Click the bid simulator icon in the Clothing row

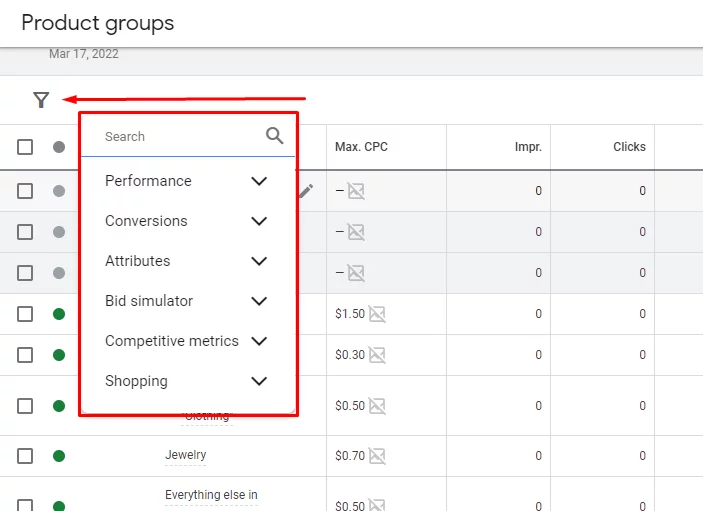coord(377,406)
